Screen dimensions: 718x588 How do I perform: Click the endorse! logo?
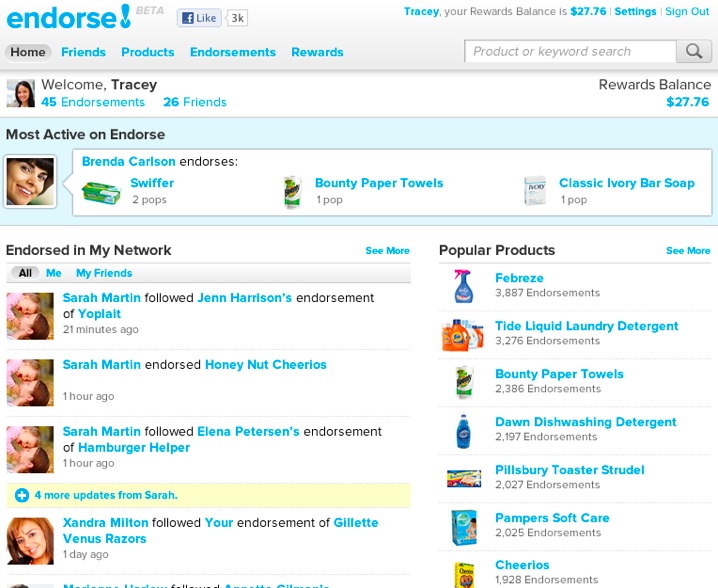69,17
